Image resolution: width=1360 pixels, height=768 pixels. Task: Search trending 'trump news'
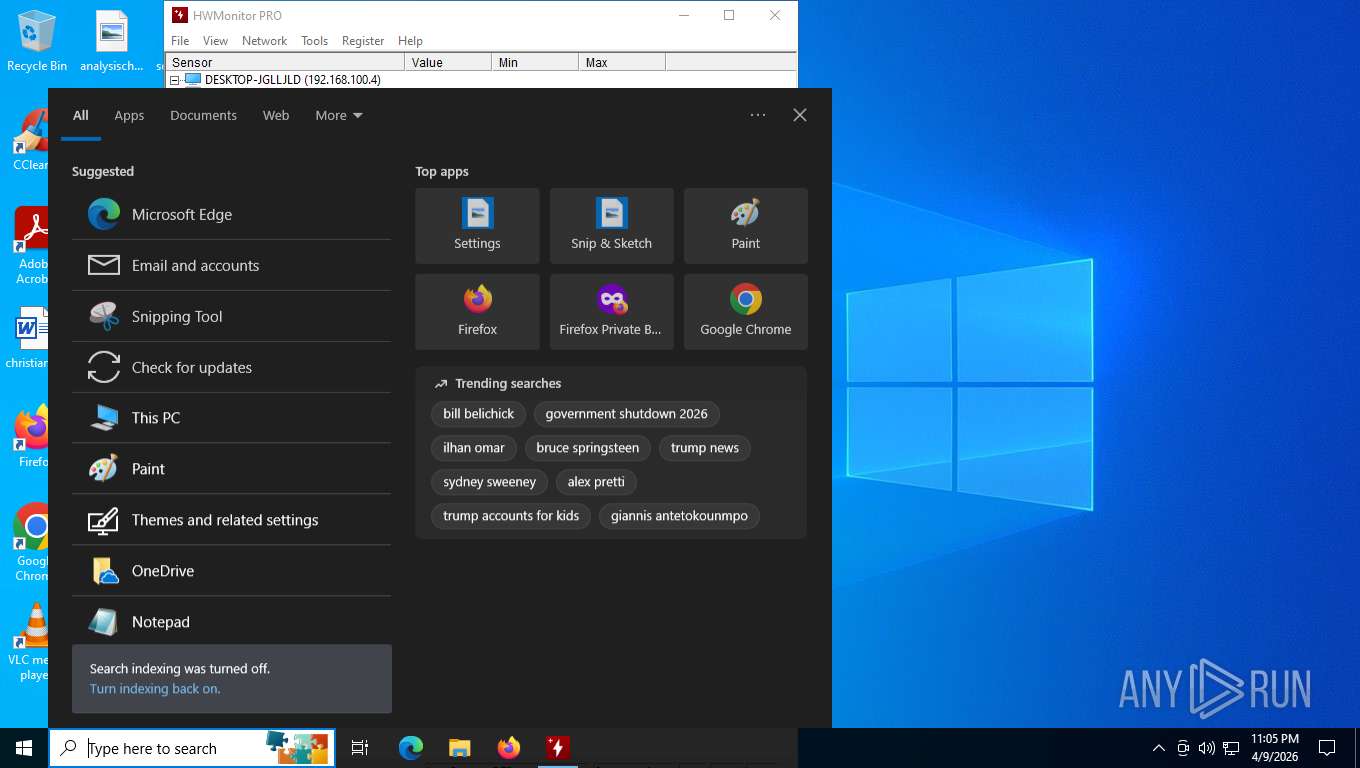point(704,448)
